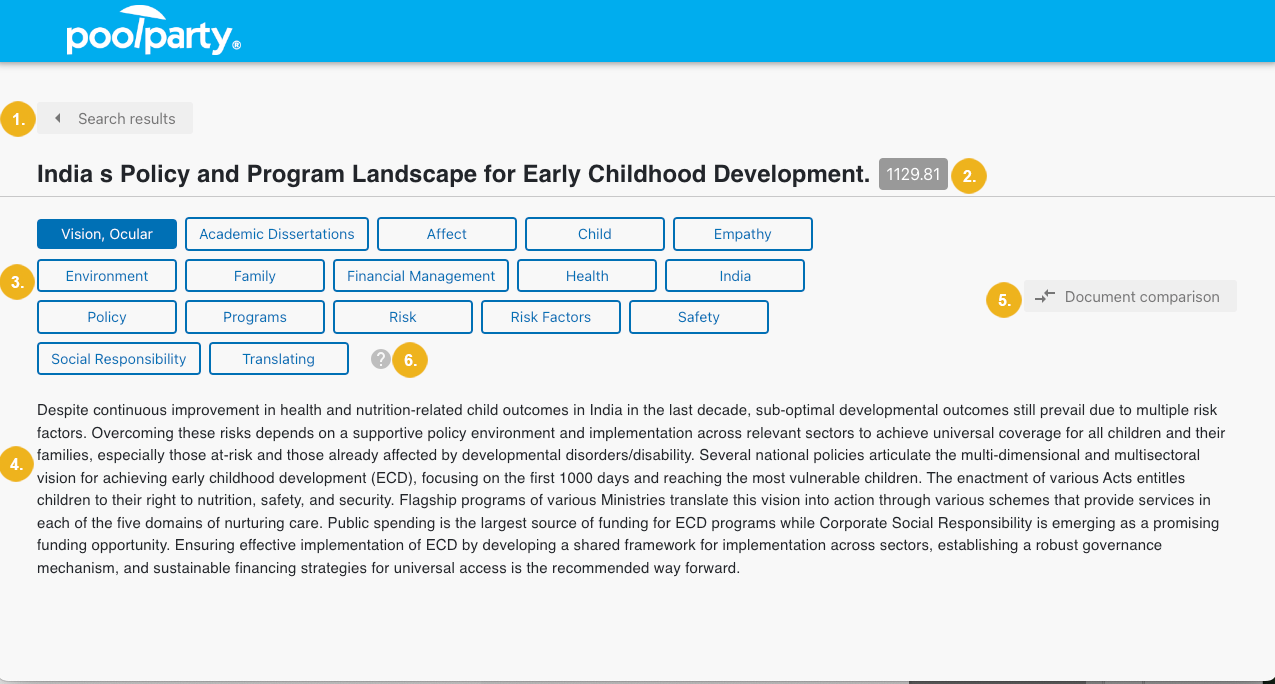Choose the Programs tag
The width and height of the screenshot is (1275, 684).
(255, 317)
